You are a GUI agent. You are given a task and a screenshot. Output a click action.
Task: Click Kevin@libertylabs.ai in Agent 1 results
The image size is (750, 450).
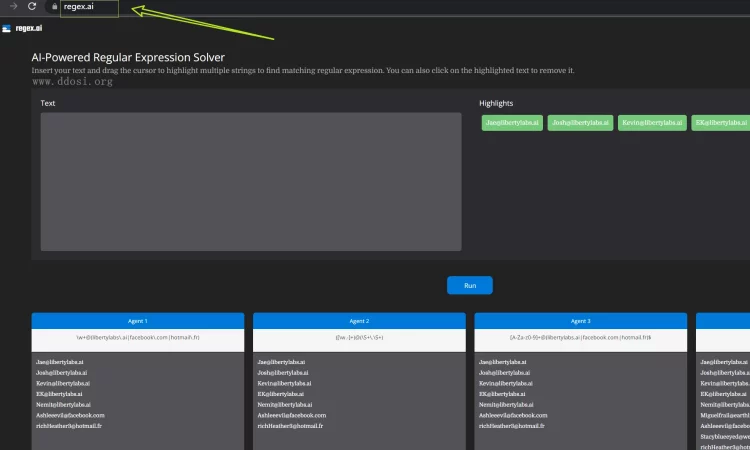[x=63, y=384]
